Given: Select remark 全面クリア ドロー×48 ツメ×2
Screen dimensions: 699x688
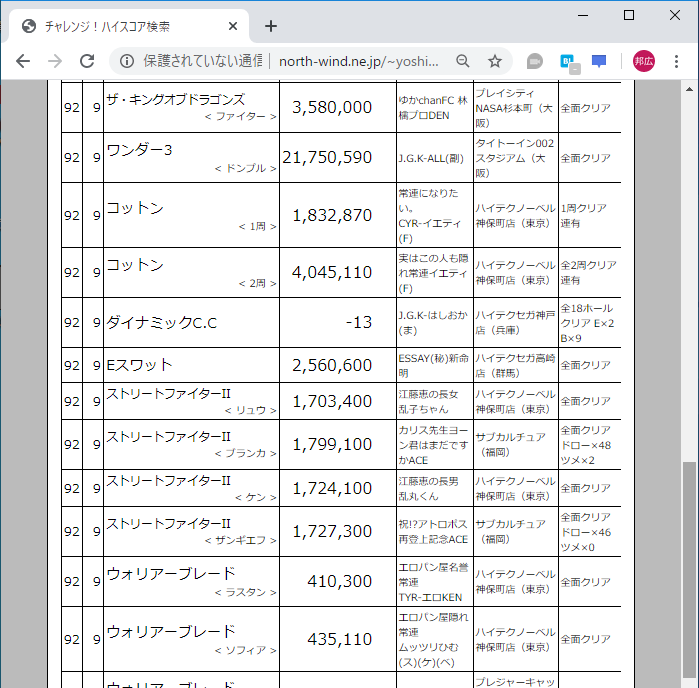Looking at the screenshot, I should click(x=586, y=445).
